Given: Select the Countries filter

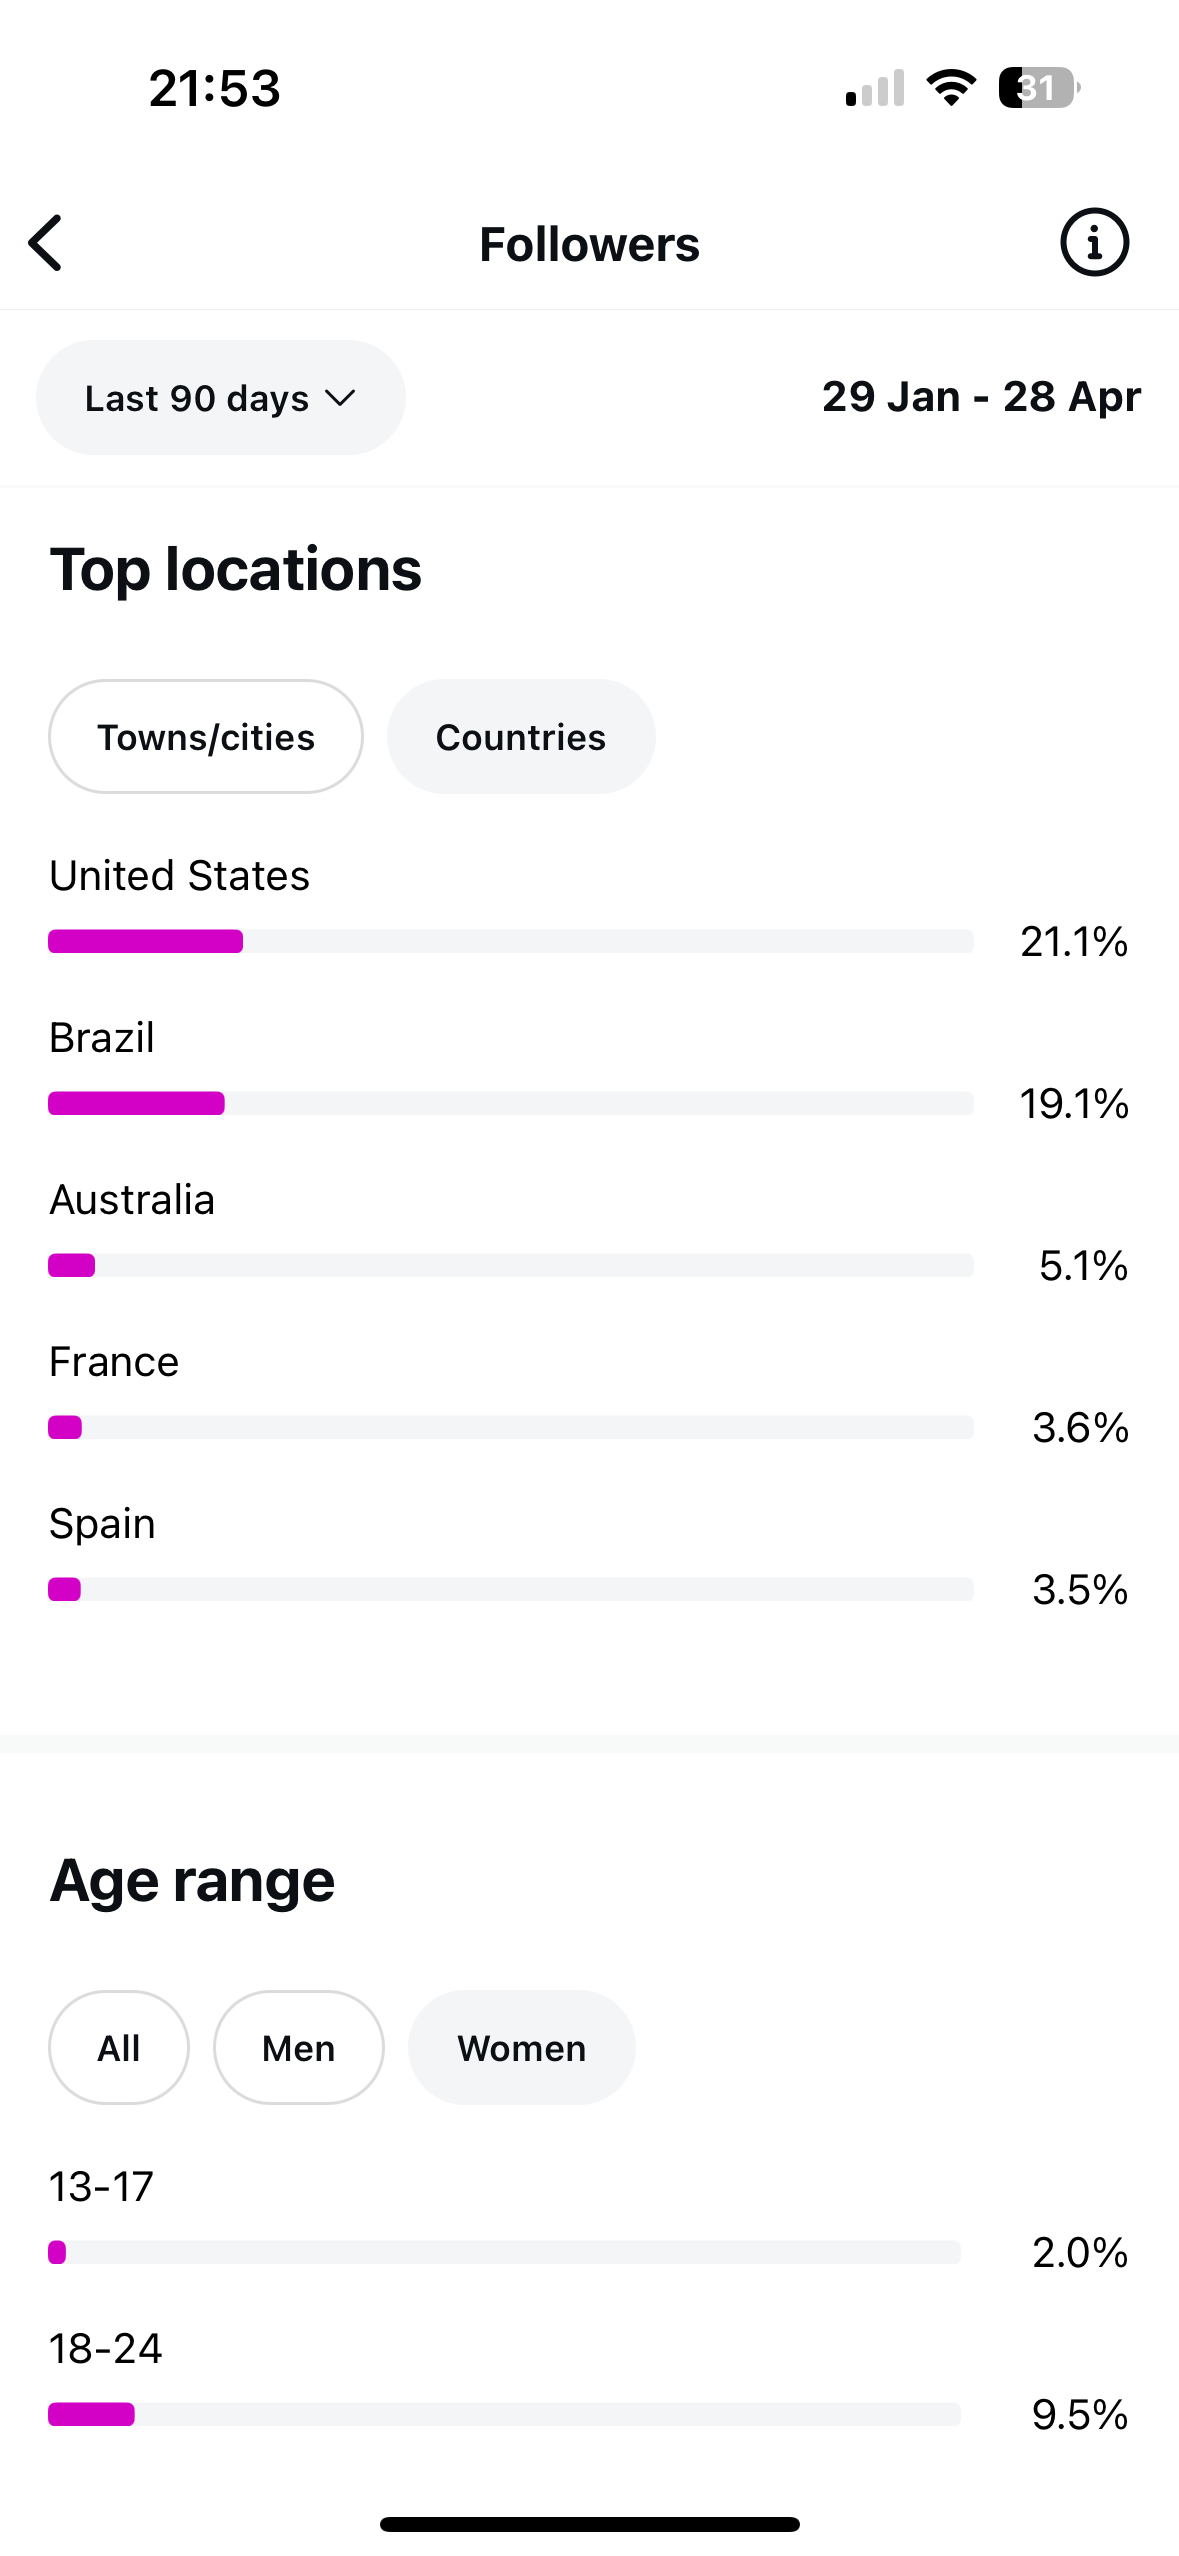Looking at the screenshot, I should click(x=521, y=737).
